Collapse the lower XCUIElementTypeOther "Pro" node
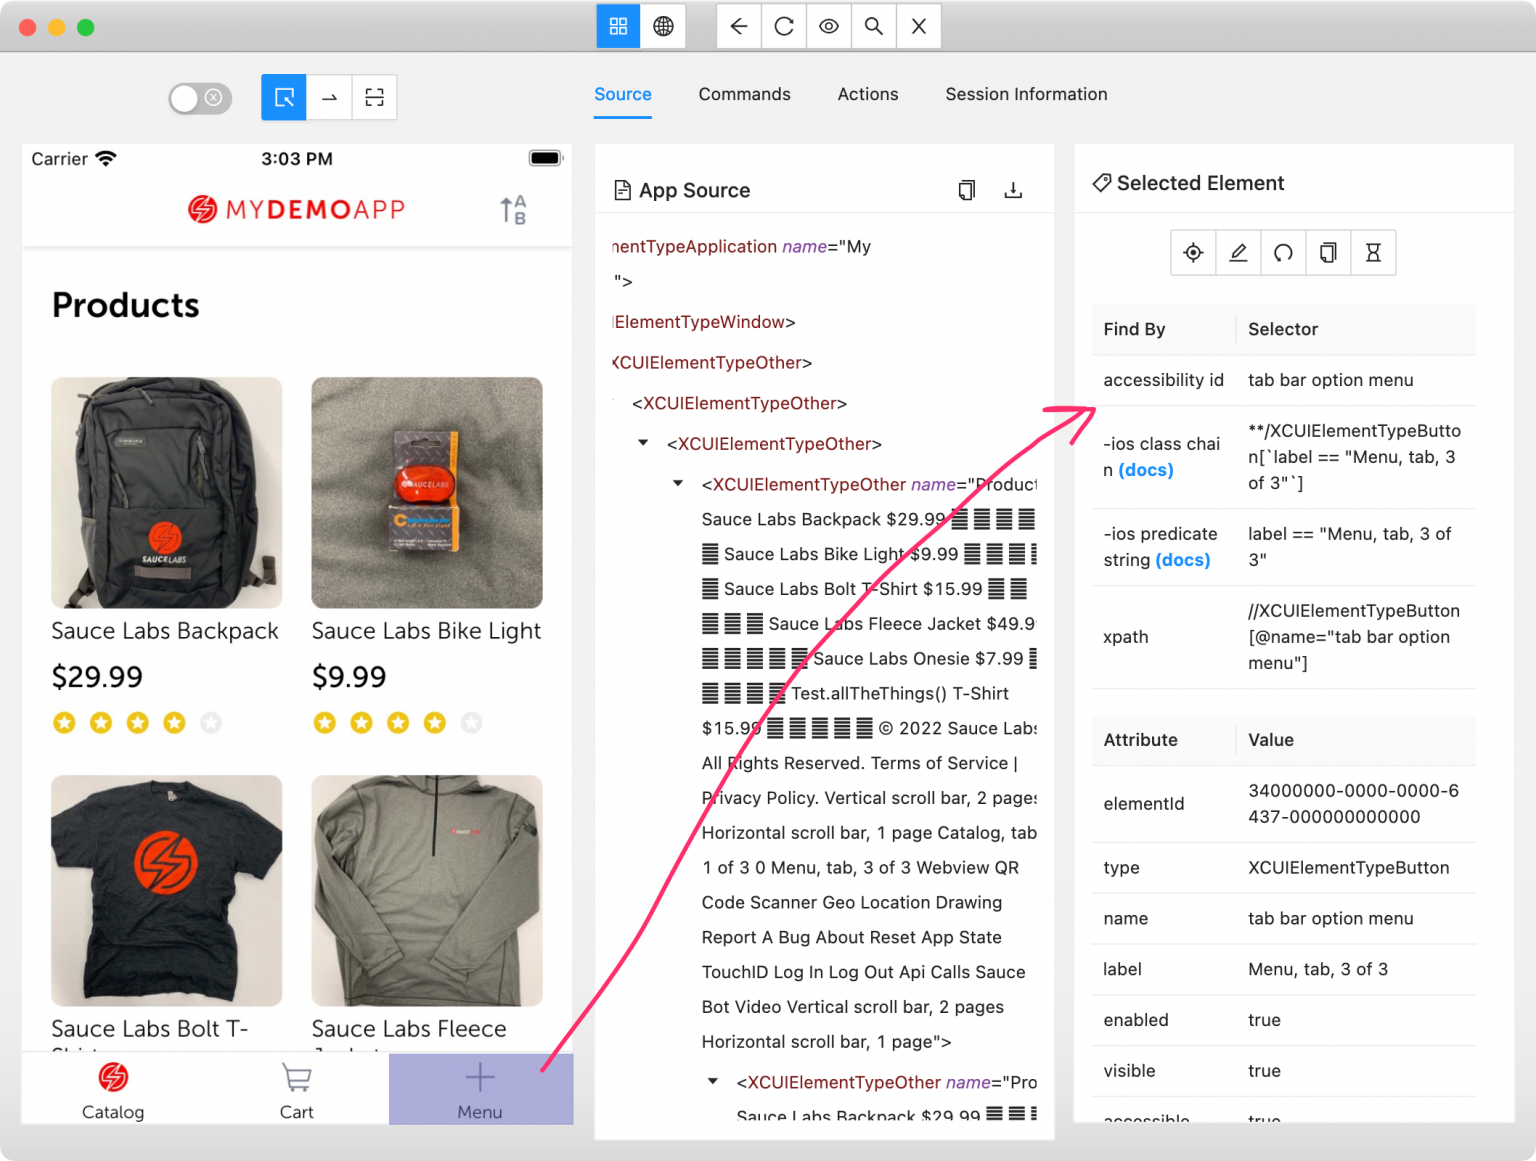 click(713, 1081)
